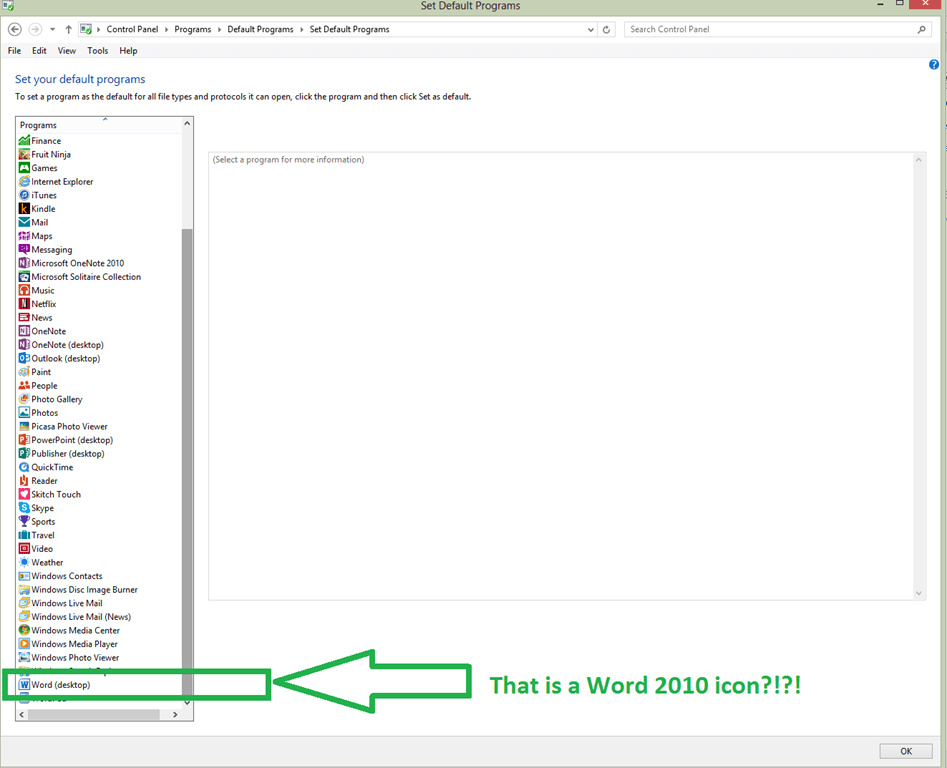The height and width of the screenshot is (768, 947).
Task: Open the Help menu
Action: coord(128,51)
